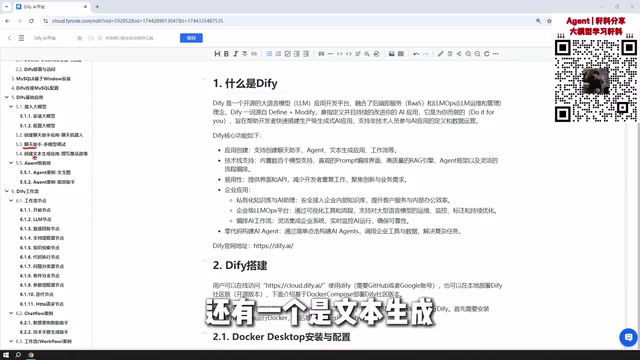Redo the last undone edit
Viewport: 640px width, 360px height.
pyautogui.click(x=425, y=54)
